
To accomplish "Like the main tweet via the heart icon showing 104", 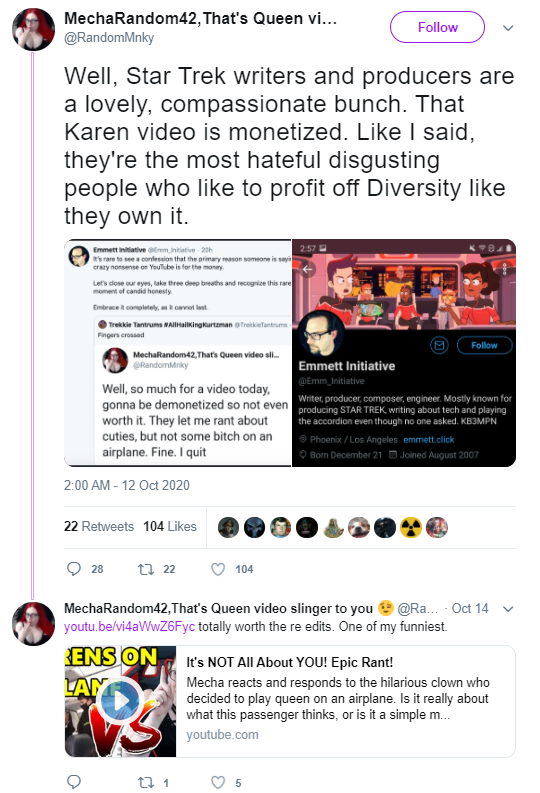I will [218, 569].
